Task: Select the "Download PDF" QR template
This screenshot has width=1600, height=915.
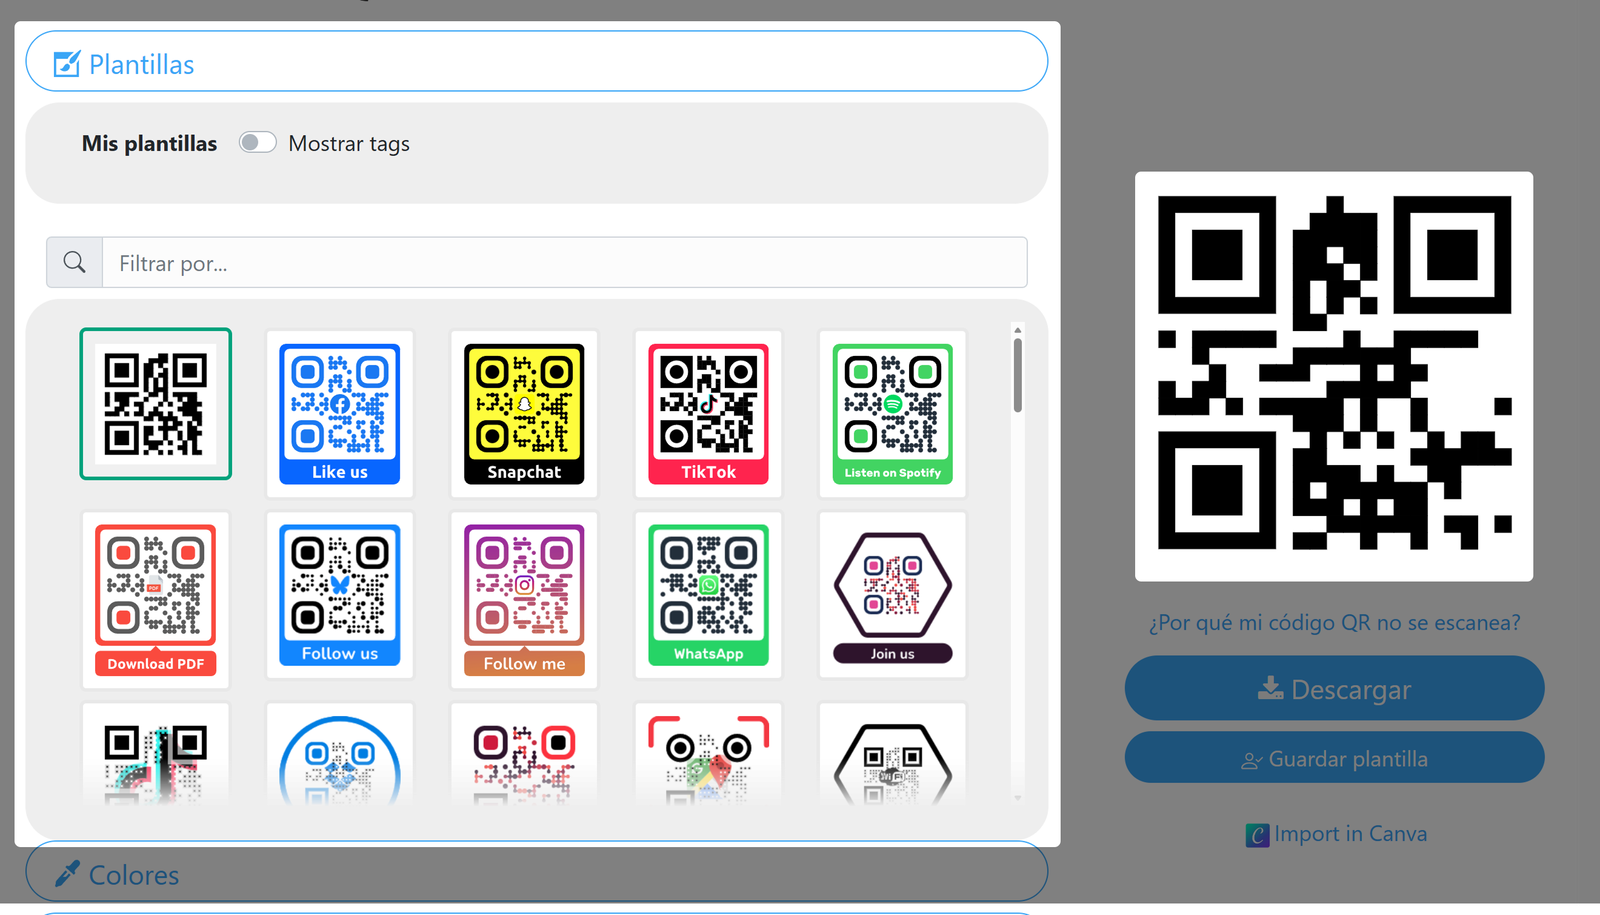Action: [x=156, y=600]
